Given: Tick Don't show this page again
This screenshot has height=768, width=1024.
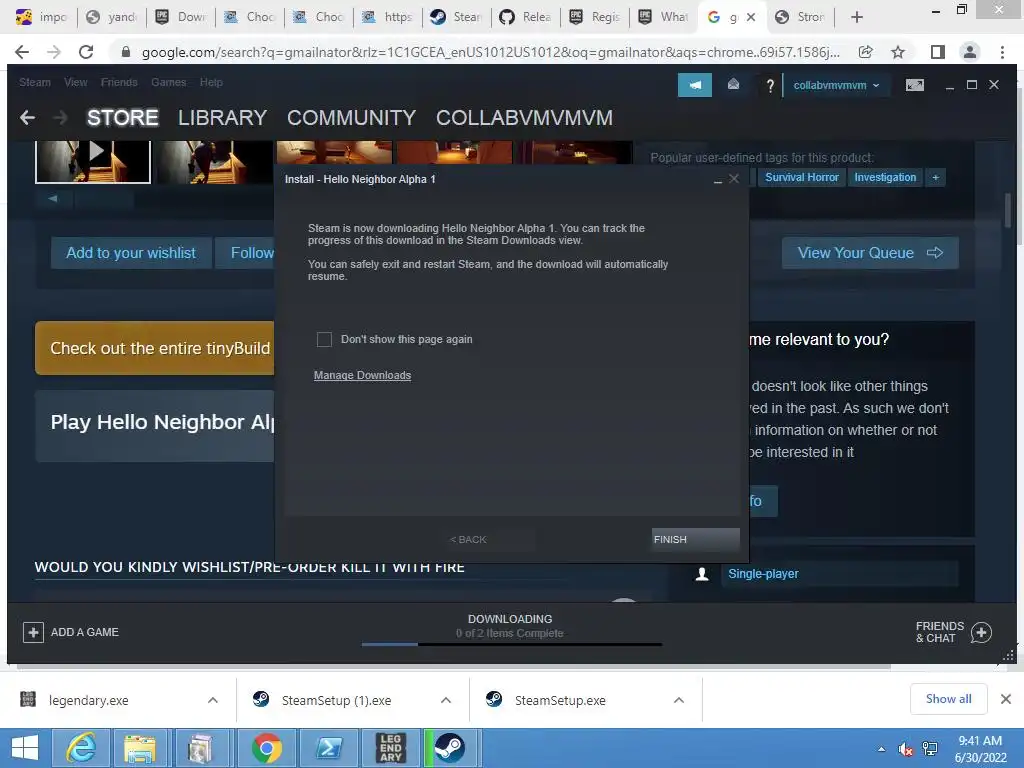Looking at the screenshot, I should (324, 340).
